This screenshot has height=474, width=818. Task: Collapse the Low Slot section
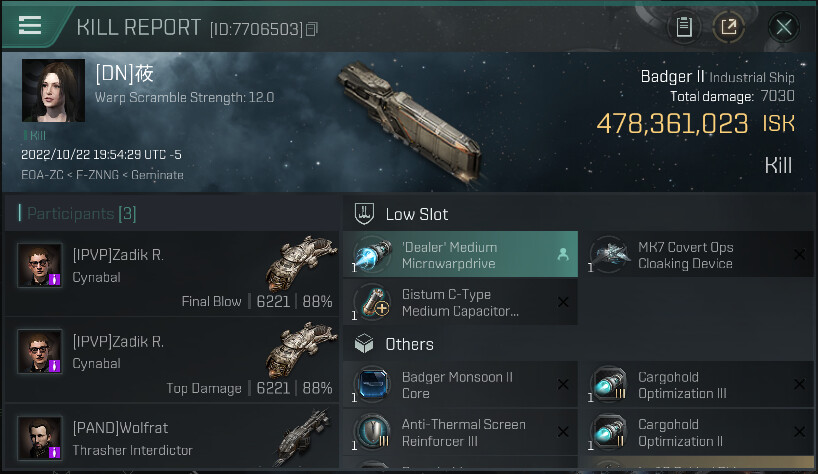[417, 214]
